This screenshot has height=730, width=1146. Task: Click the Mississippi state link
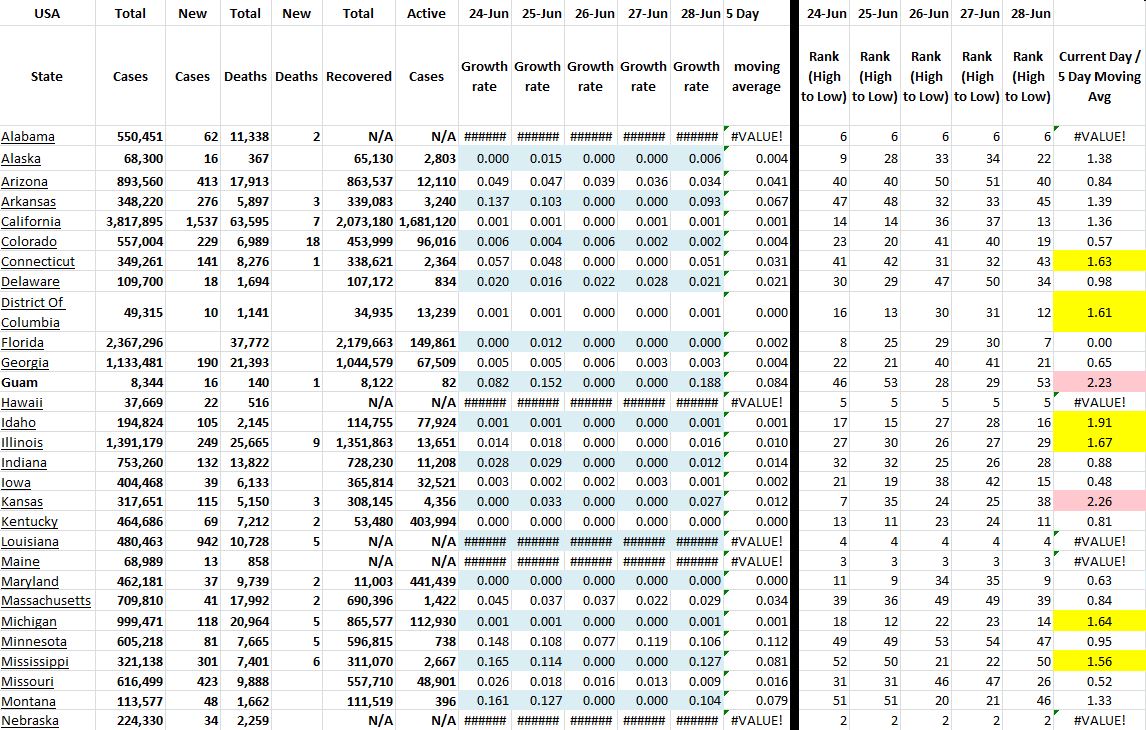click(x=35, y=661)
